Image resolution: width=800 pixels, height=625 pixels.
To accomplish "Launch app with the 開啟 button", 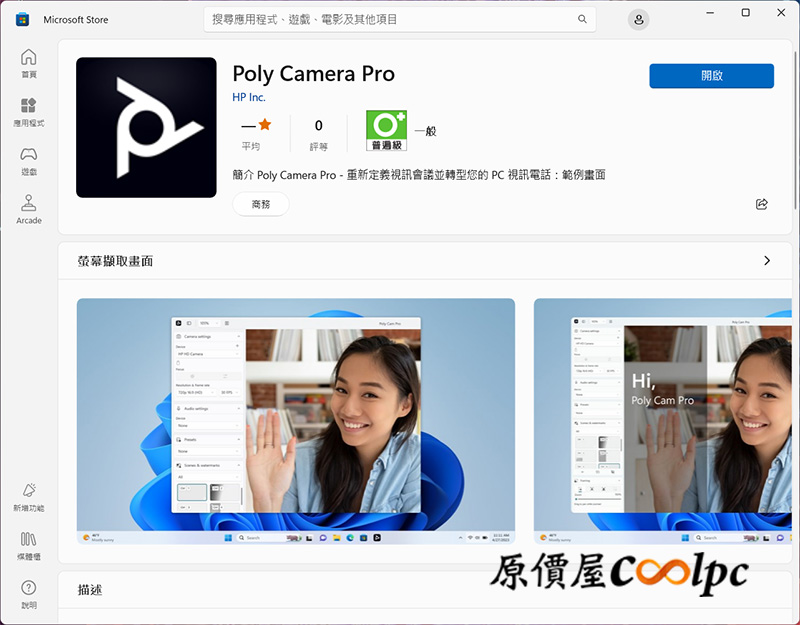I will [711, 76].
